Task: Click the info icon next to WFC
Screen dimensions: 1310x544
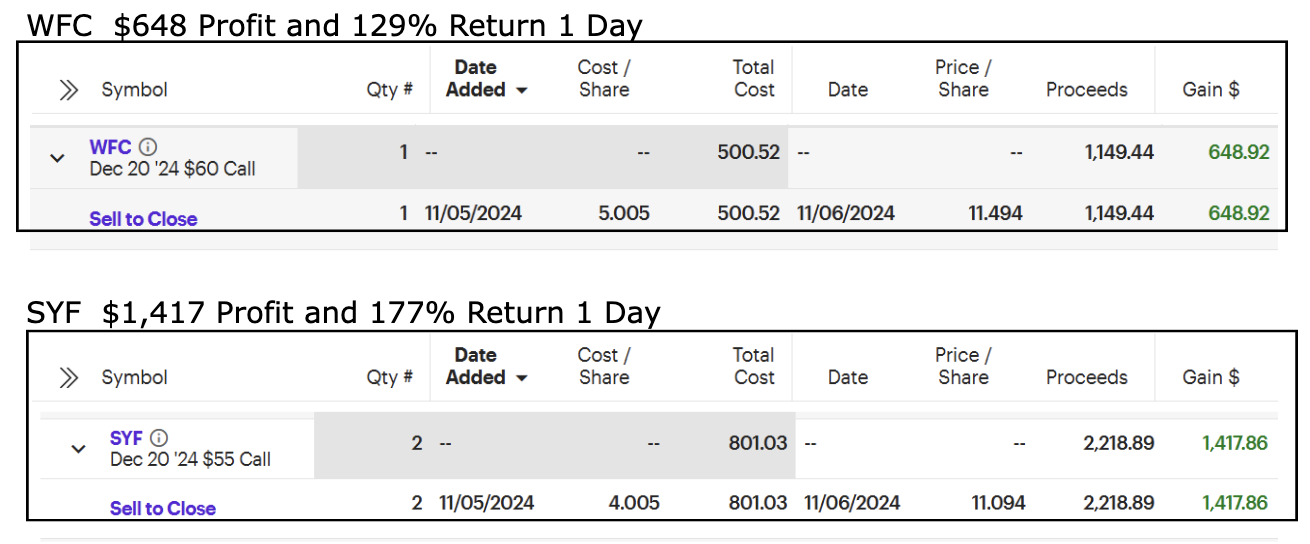Action: coord(147,147)
